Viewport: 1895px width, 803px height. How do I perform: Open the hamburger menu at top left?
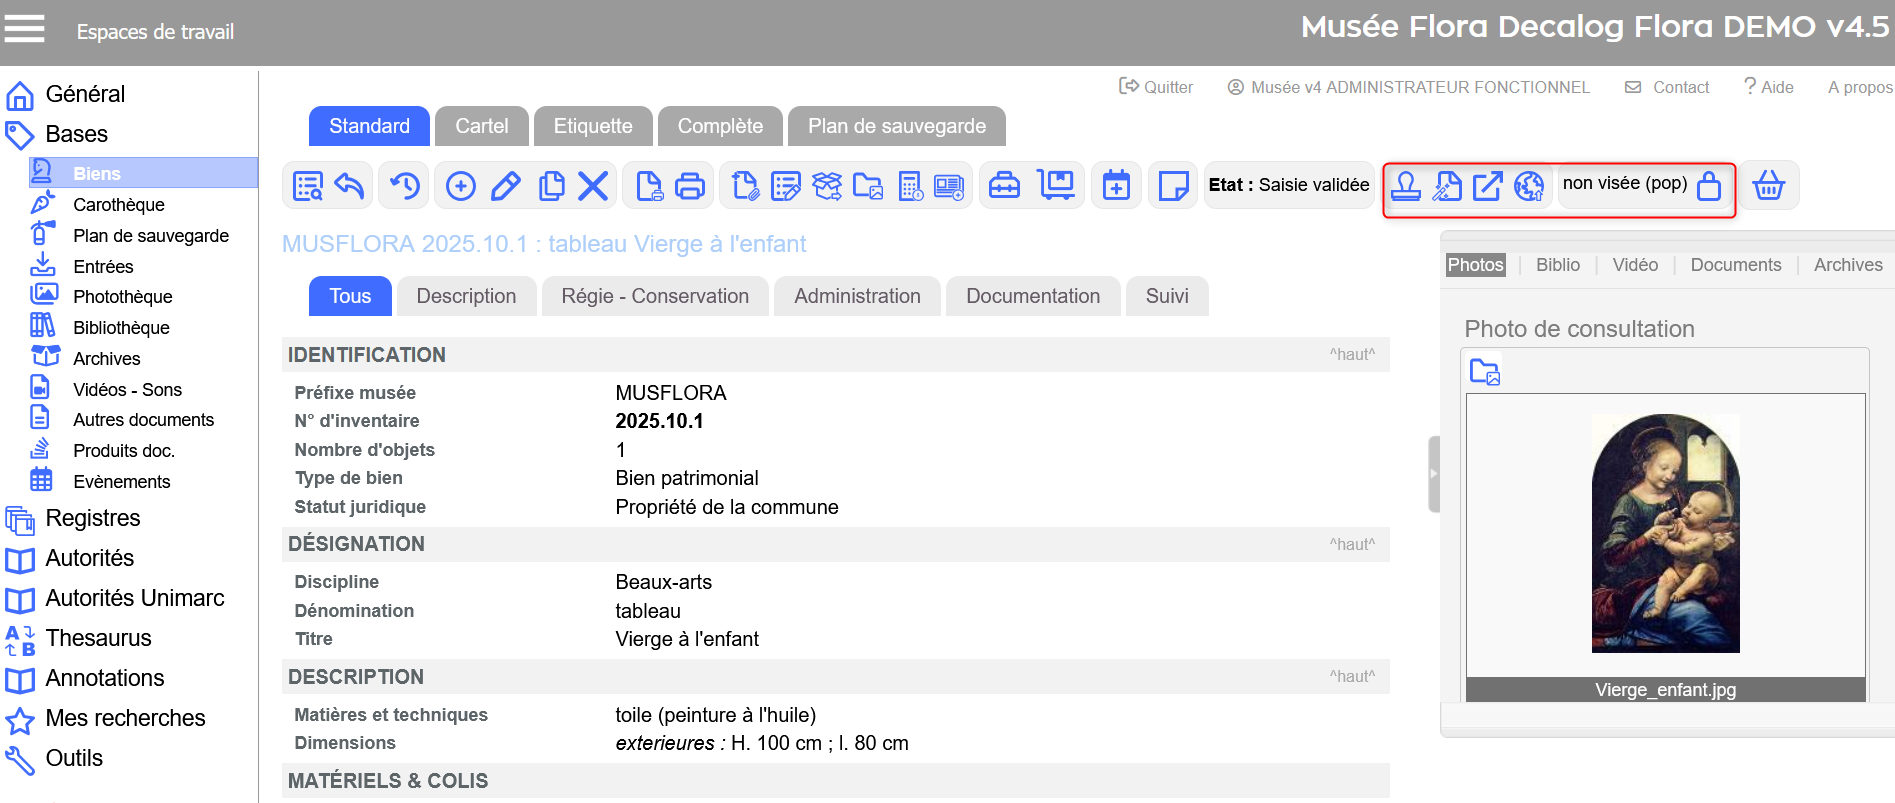[25, 30]
